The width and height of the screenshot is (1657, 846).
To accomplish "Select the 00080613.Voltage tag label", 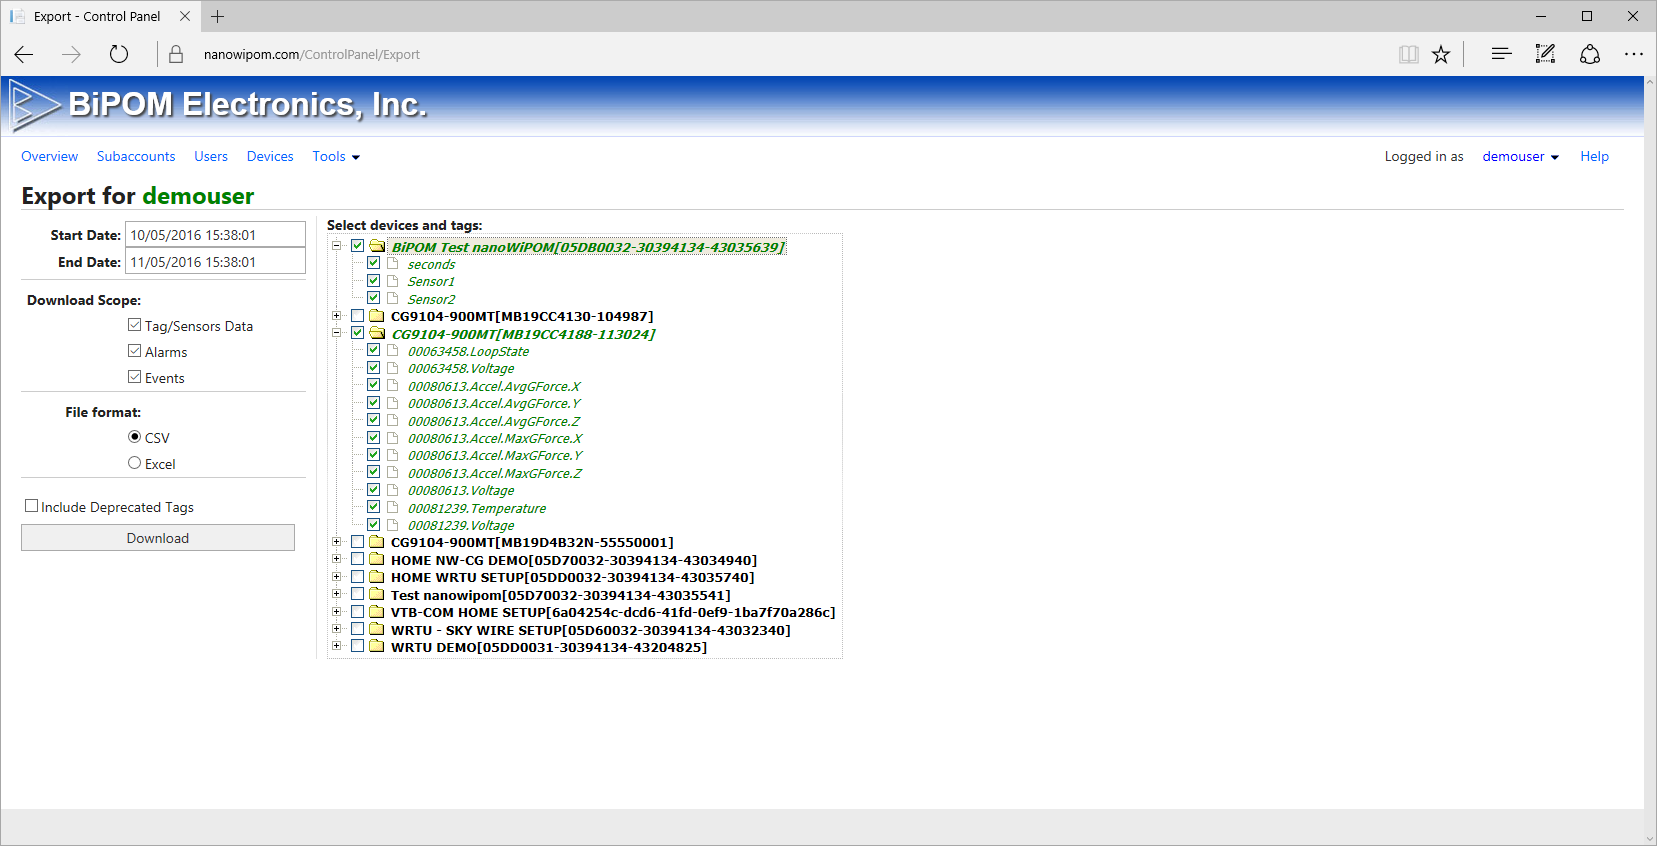I will (461, 491).
